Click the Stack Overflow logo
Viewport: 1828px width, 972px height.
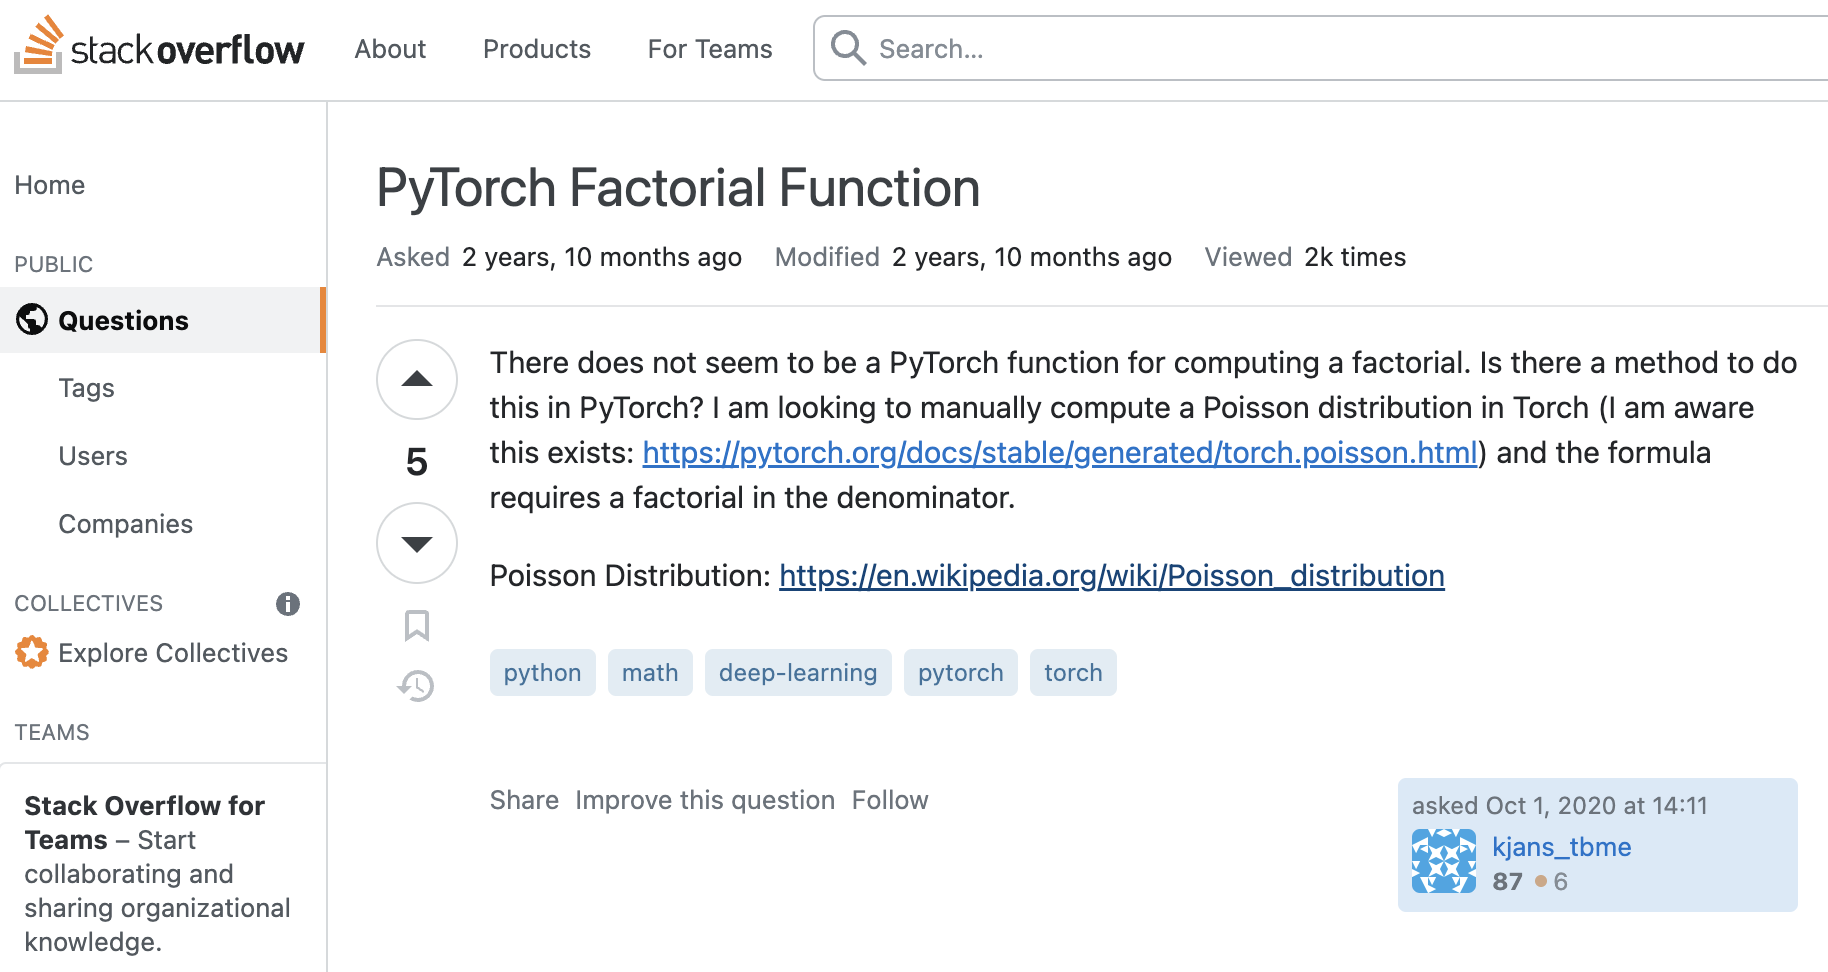160,48
